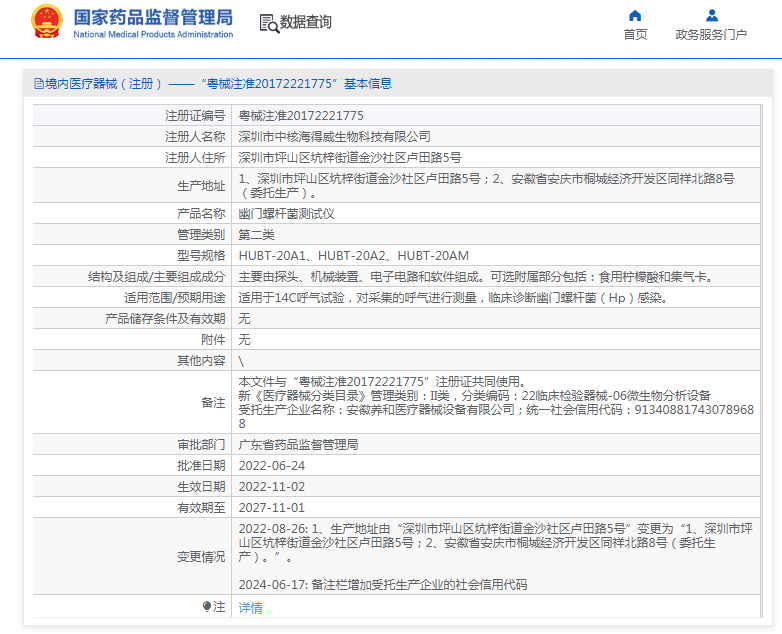The width and height of the screenshot is (782, 634).
Task: Select the 新《医疗器械分类目录》 classification line
Action: [474, 396]
